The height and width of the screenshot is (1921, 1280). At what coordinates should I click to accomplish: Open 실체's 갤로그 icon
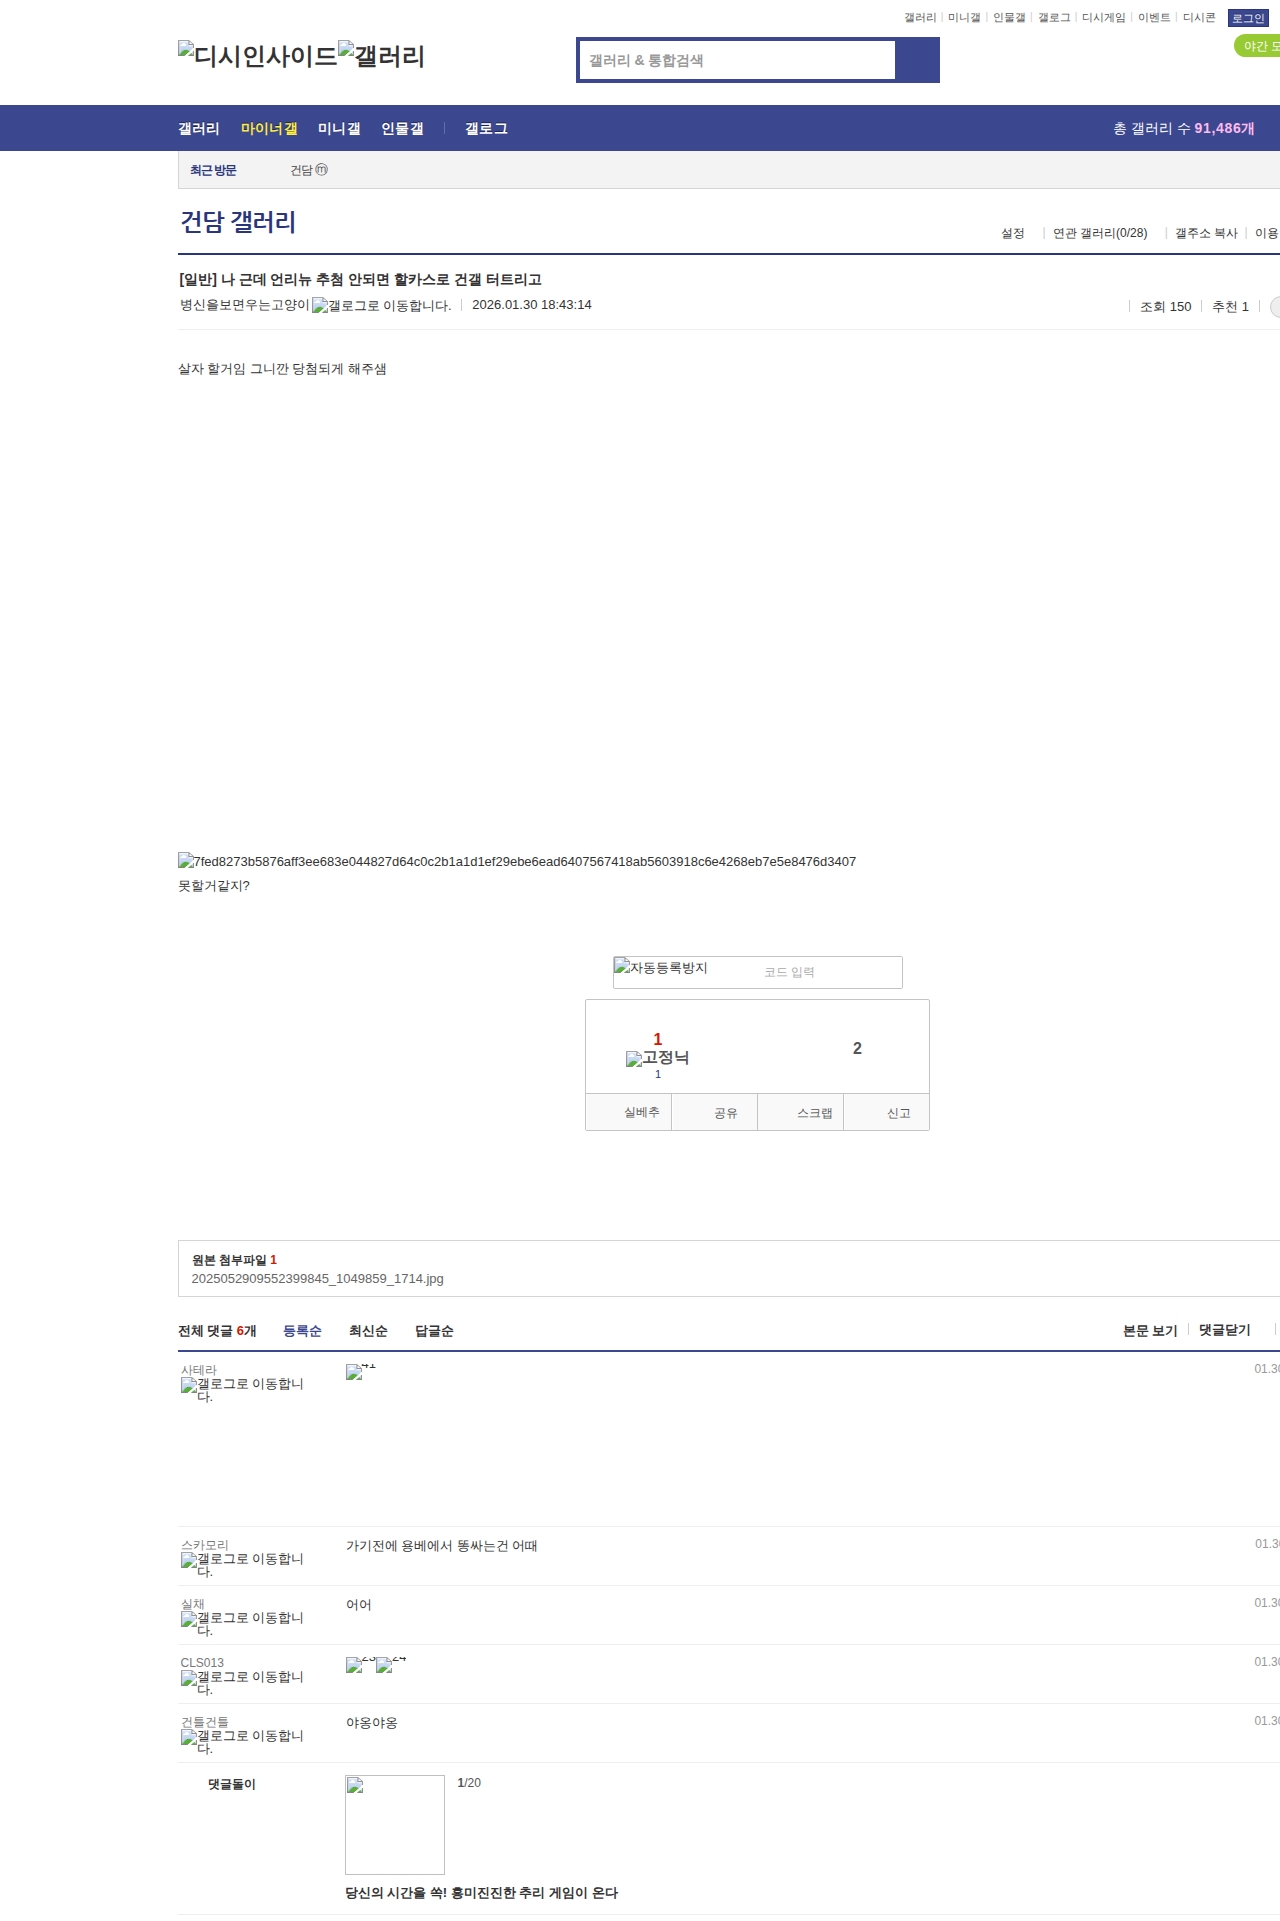[x=242, y=1624]
